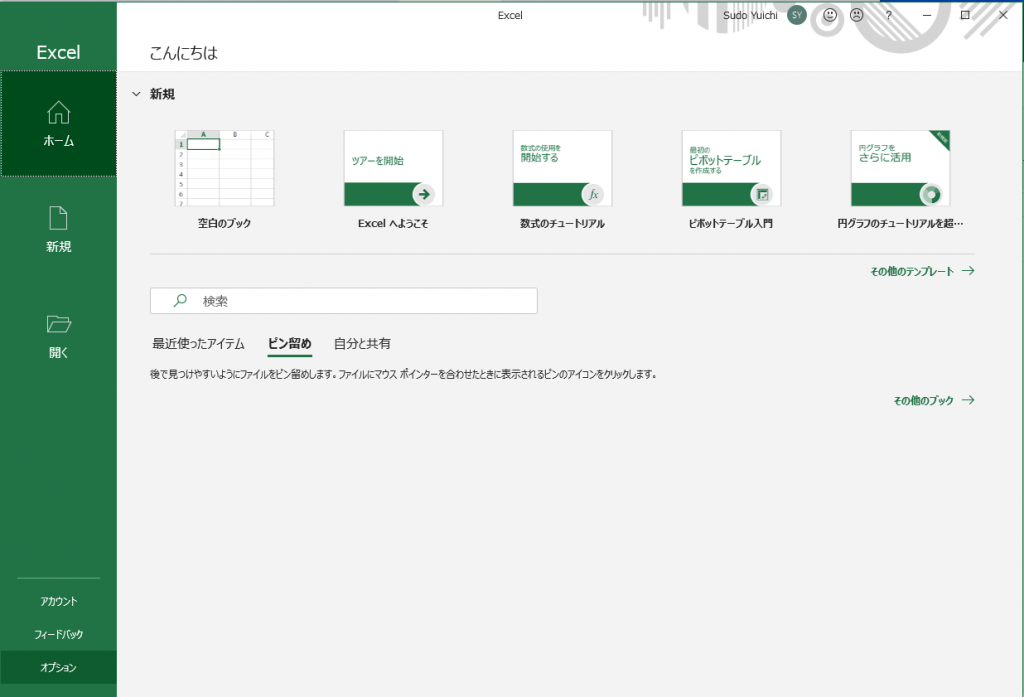Viewport: 1024px width, 697px height.
Task: Click the search magnifier icon
Action: coord(181,300)
